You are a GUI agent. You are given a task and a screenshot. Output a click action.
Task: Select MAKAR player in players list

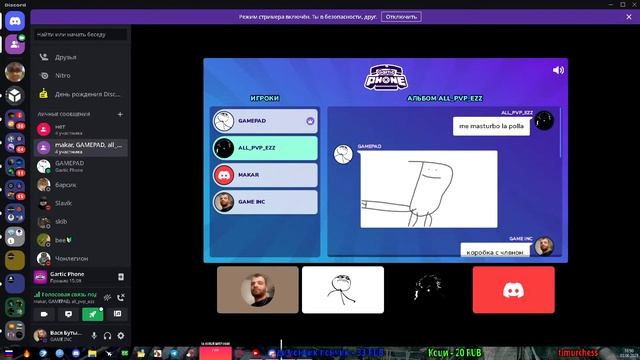click(264, 175)
